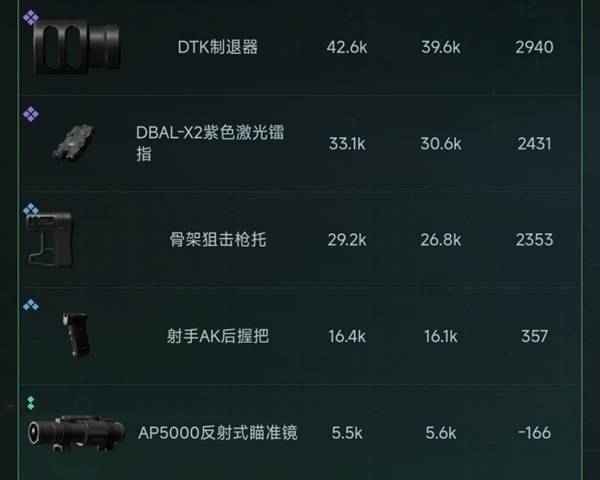Screen dimensions: 600x480
Task: Click green rarity icon above AP5000 scope
Action: coord(31,403)
